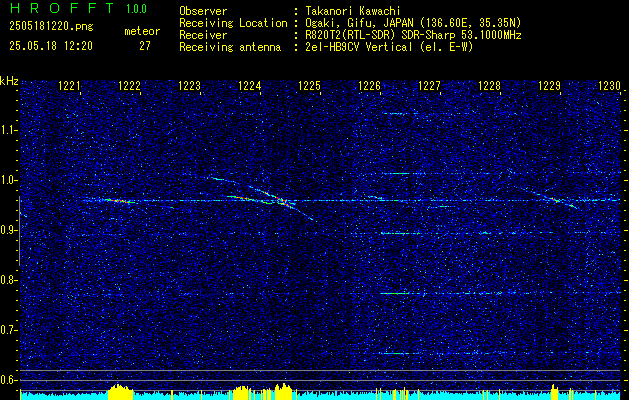
Task: Click the HROFFT program title
Action: 62,8
